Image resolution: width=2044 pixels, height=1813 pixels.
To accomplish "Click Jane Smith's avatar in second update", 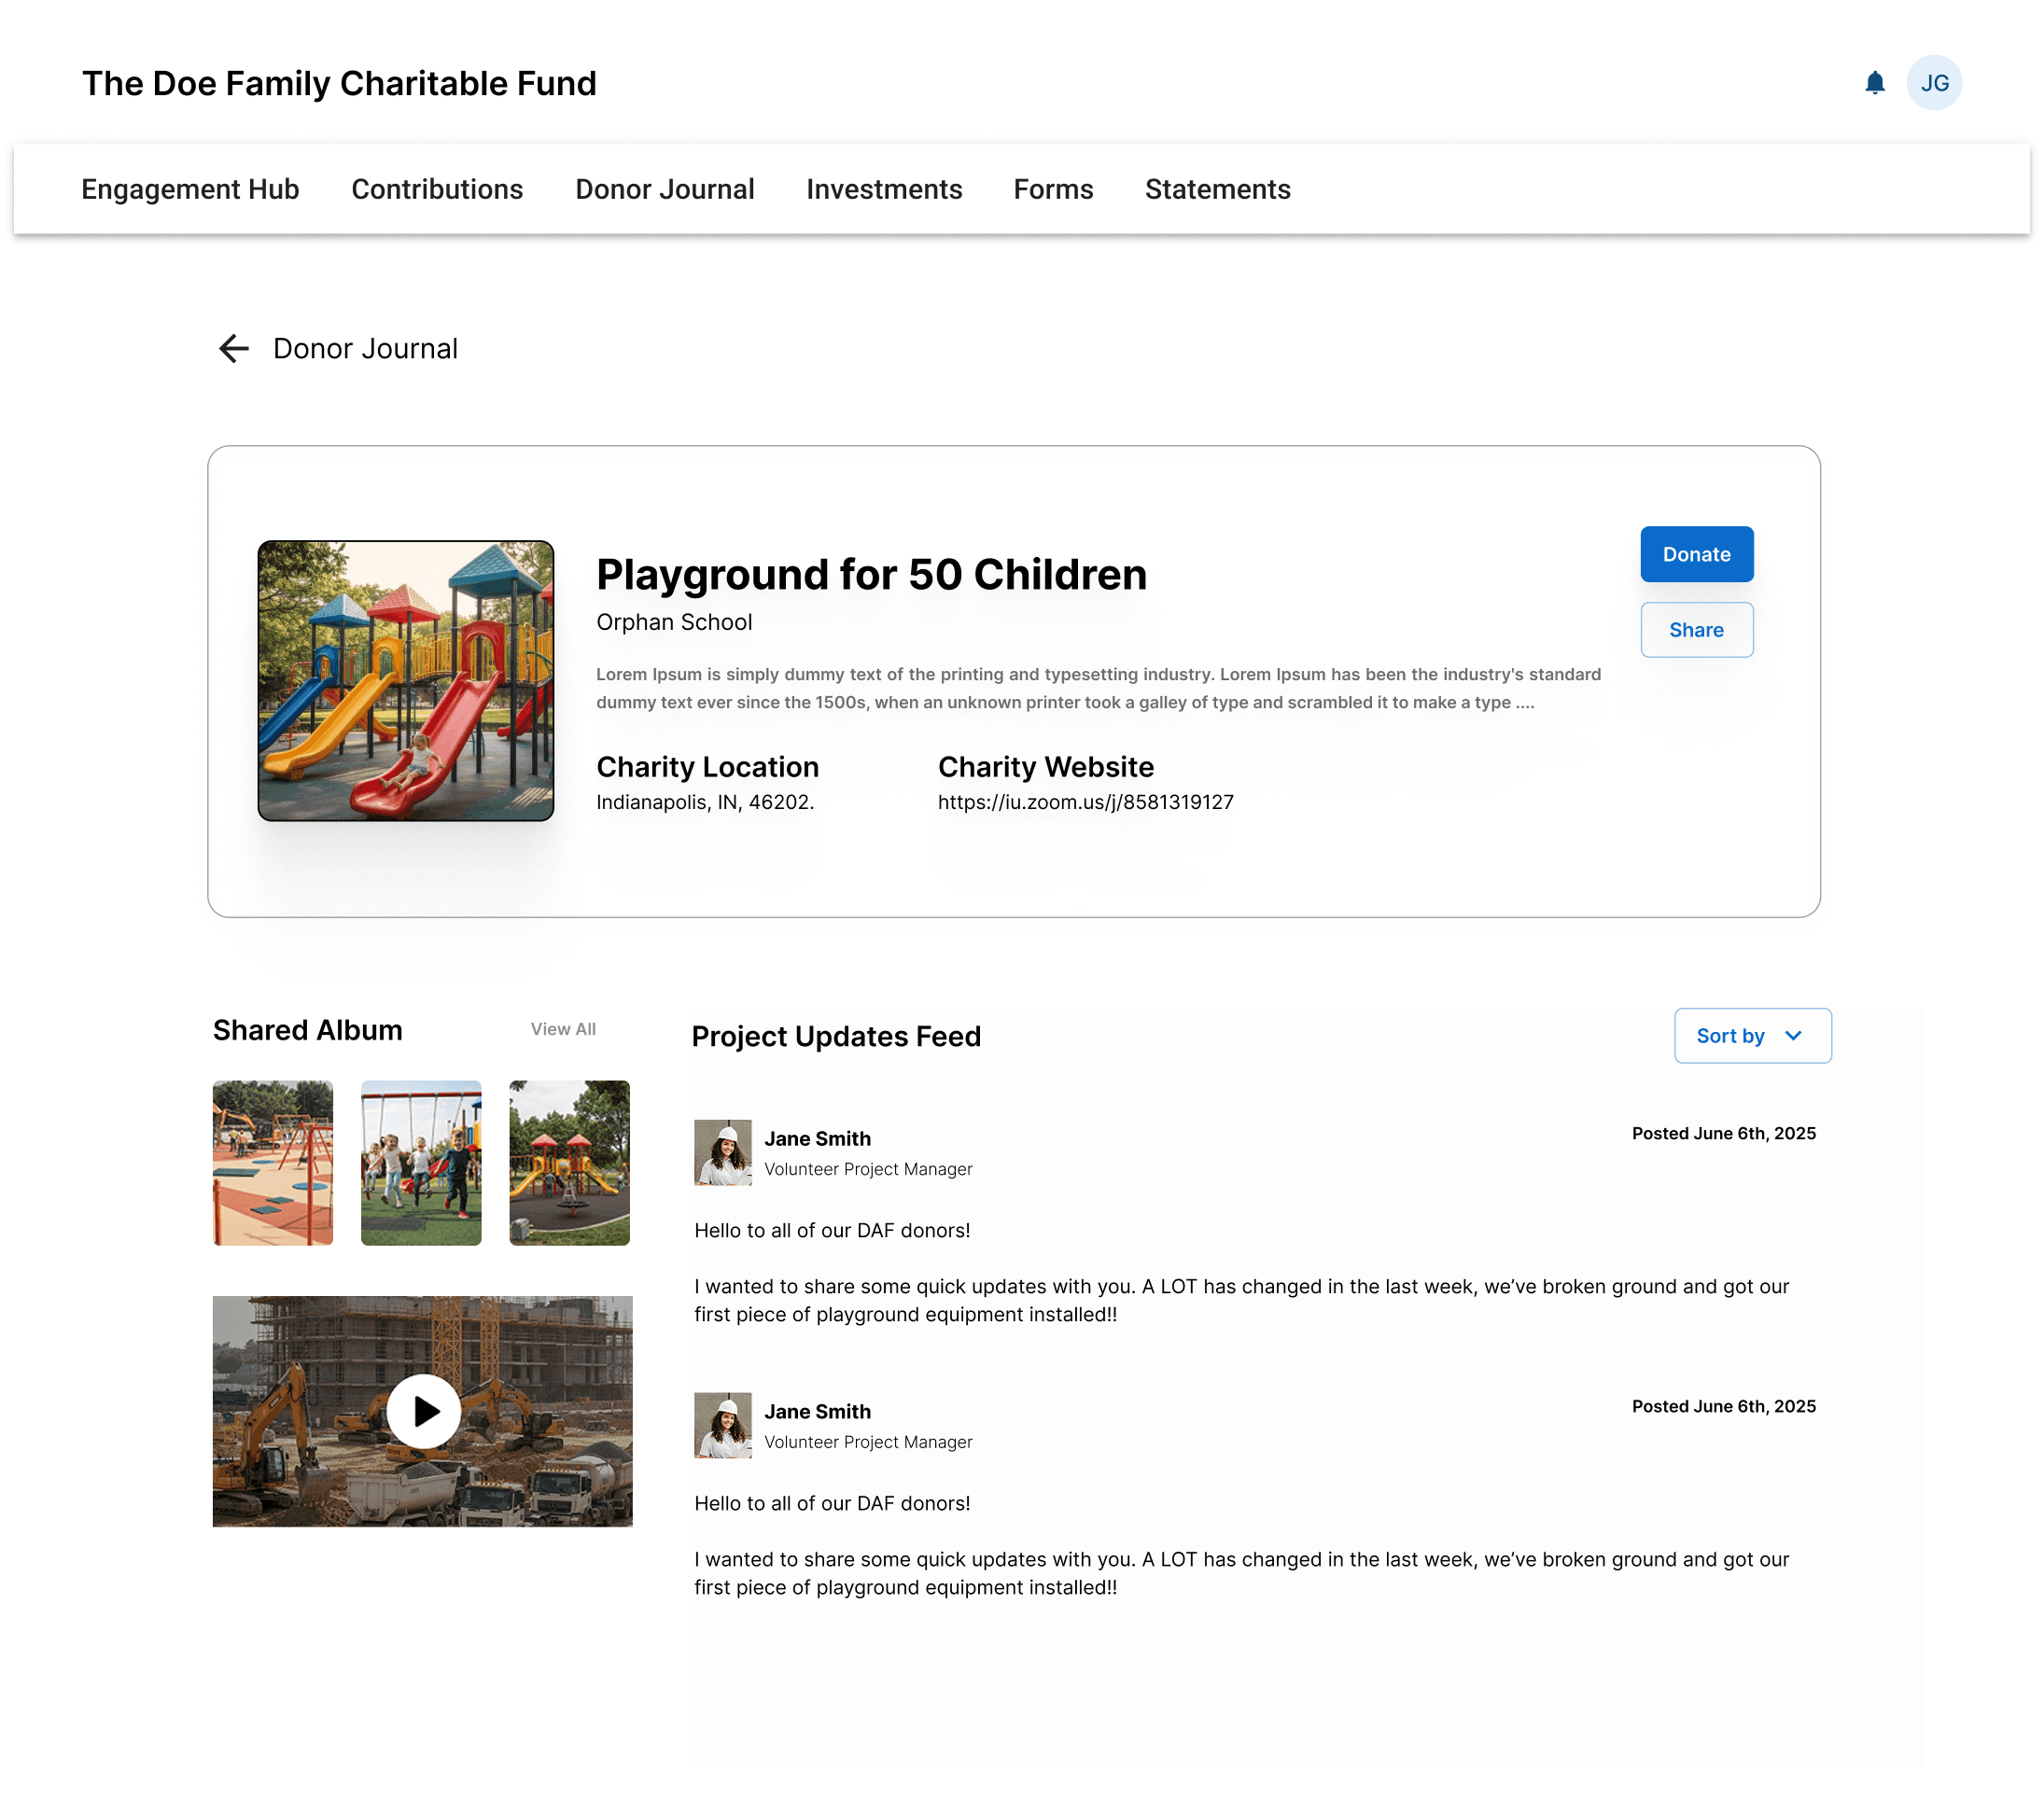I will click(x=722, y=1425).
